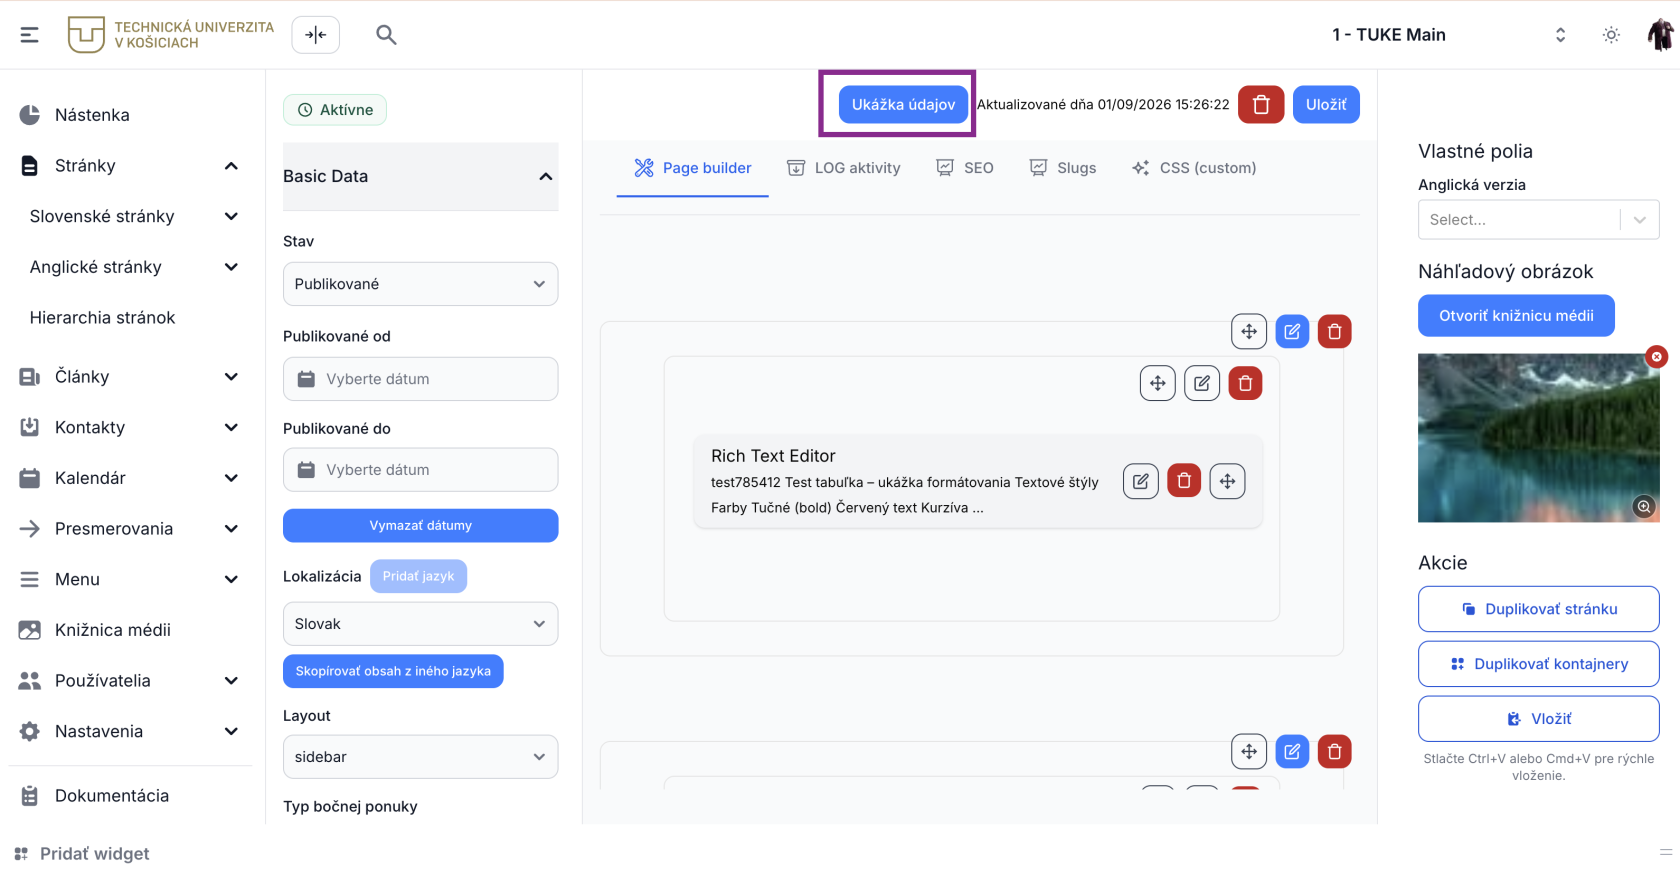The image size is (1680, 876).
Task: Open the Anglická verzia select dropdown
Action: pos(1538,220)
